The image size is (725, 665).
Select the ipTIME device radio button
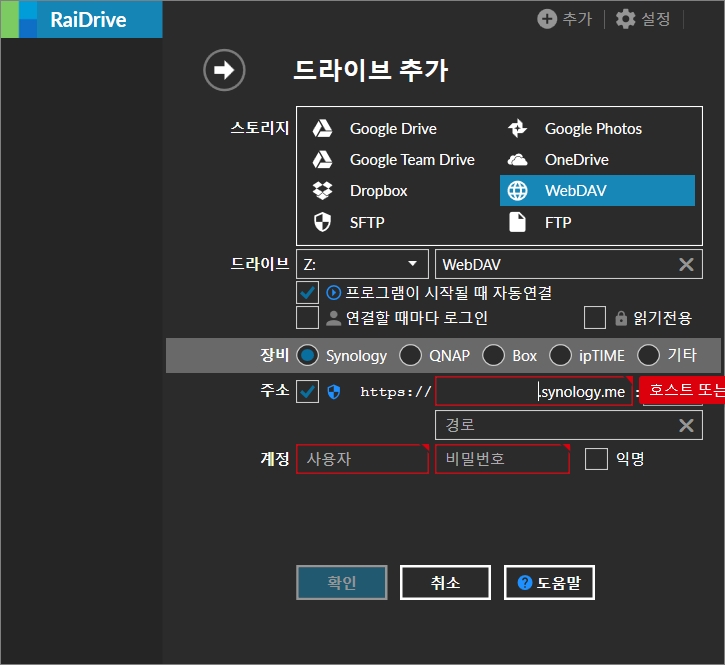560,356
